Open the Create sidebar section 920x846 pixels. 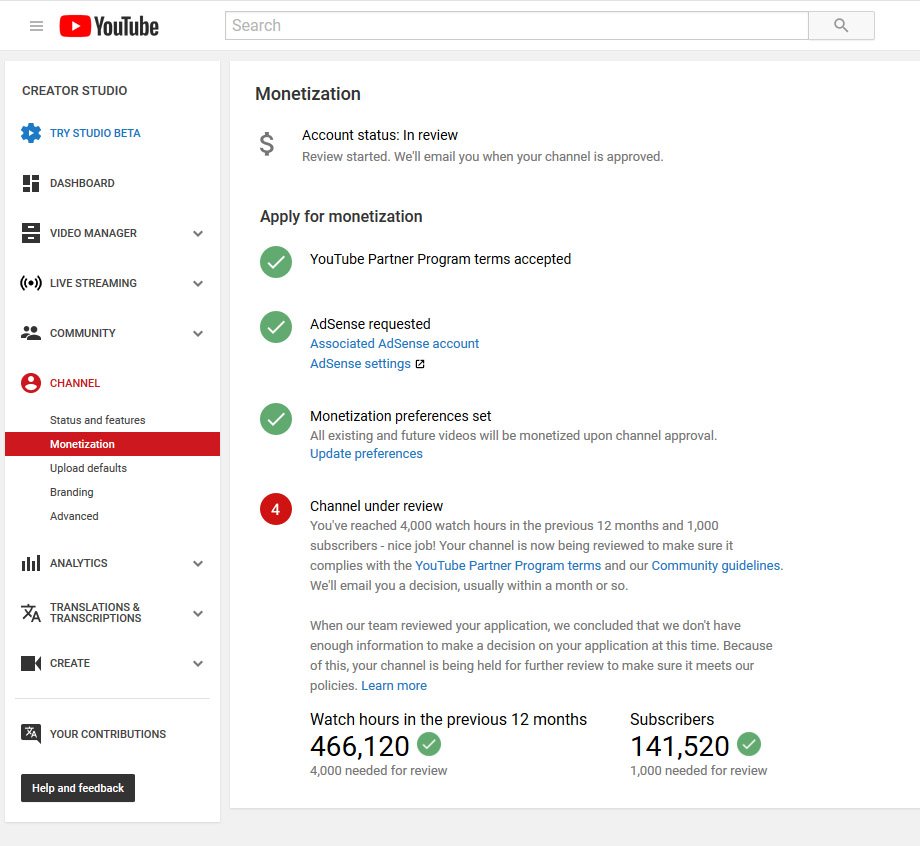(x=70, y=663)
